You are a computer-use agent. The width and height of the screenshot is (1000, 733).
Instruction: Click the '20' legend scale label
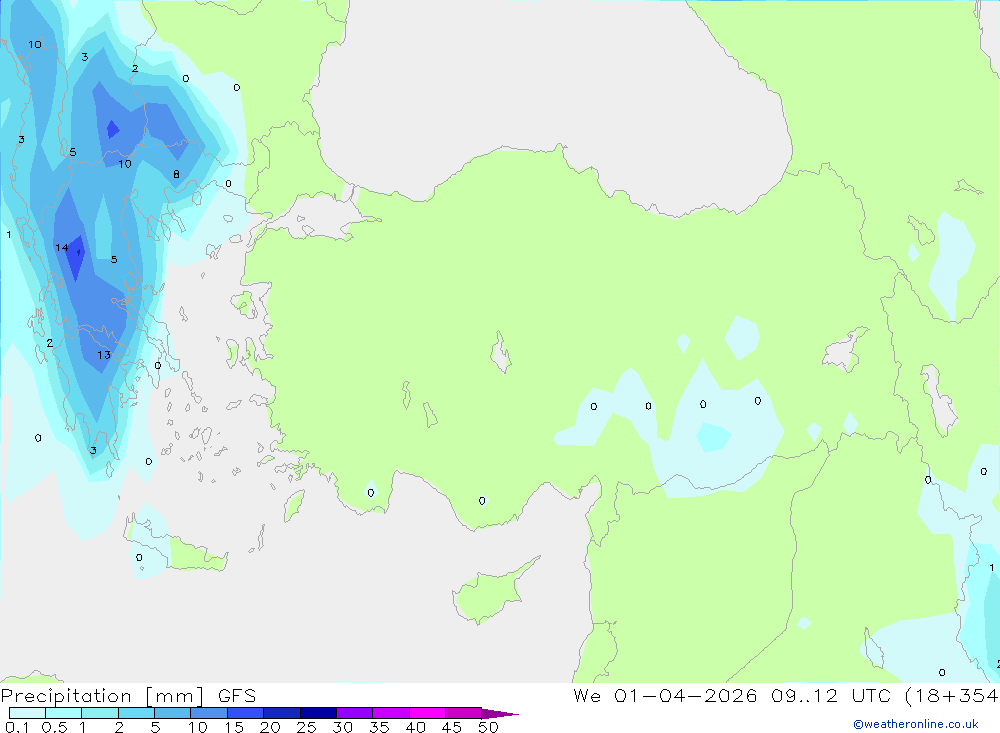coord(270,727)
